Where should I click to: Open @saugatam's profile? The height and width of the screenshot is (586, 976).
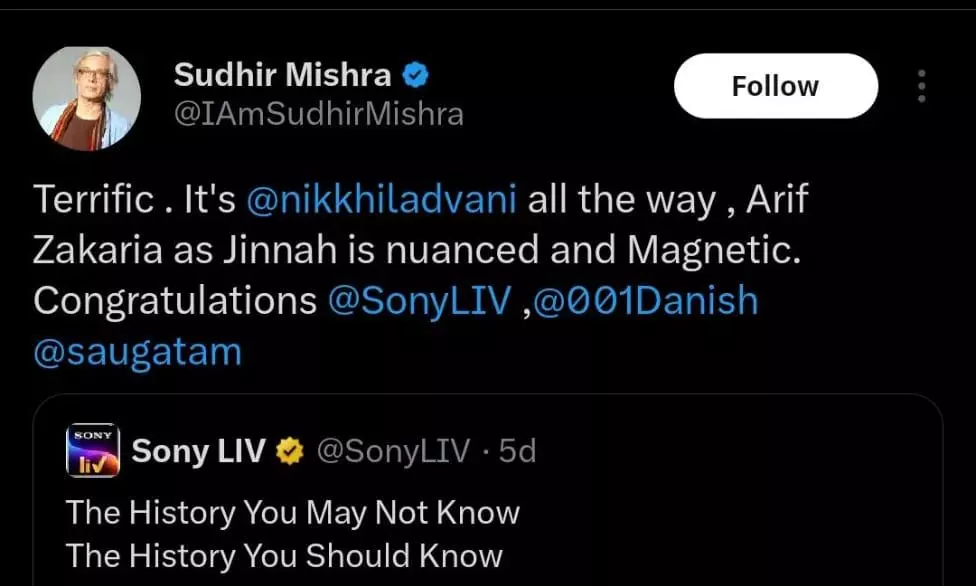[x=137, y=351]
